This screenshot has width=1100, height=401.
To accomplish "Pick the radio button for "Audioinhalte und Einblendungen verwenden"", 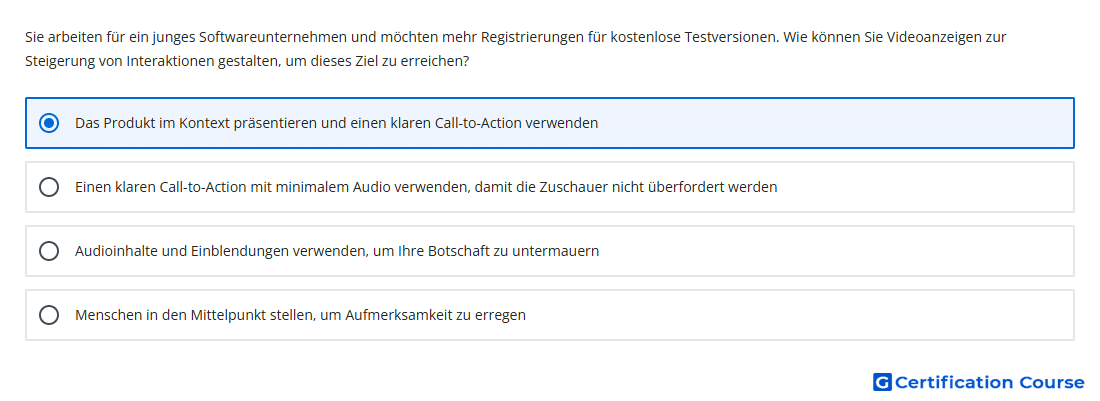I will (x=48, y=251).
